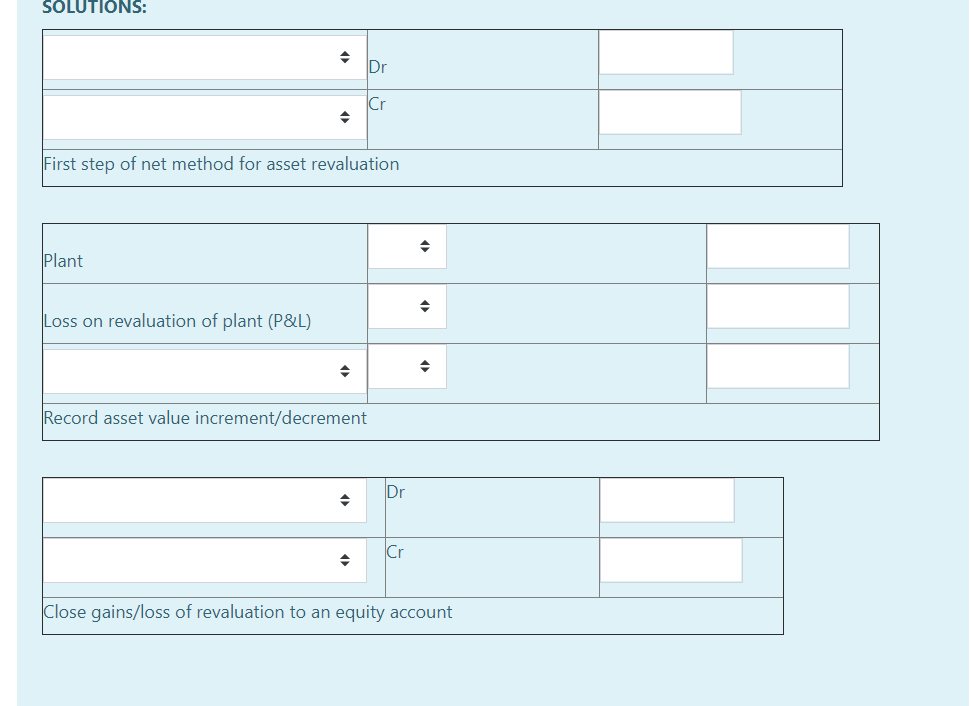The width and height of the screenshot is (971, 706).
Task: Open the Dr/Cr dropdown beside Loss on revaluation
Action: [x=407, y=306]
